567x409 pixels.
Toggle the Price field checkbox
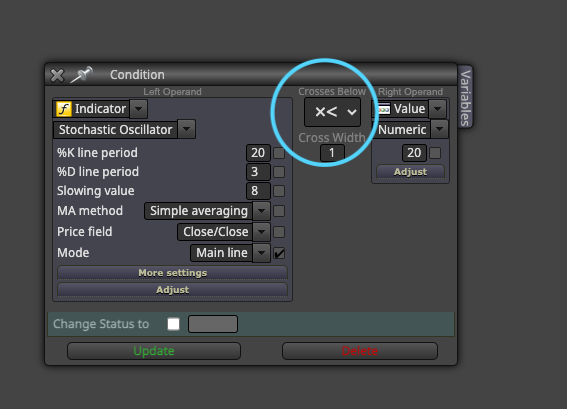[279, 232]
